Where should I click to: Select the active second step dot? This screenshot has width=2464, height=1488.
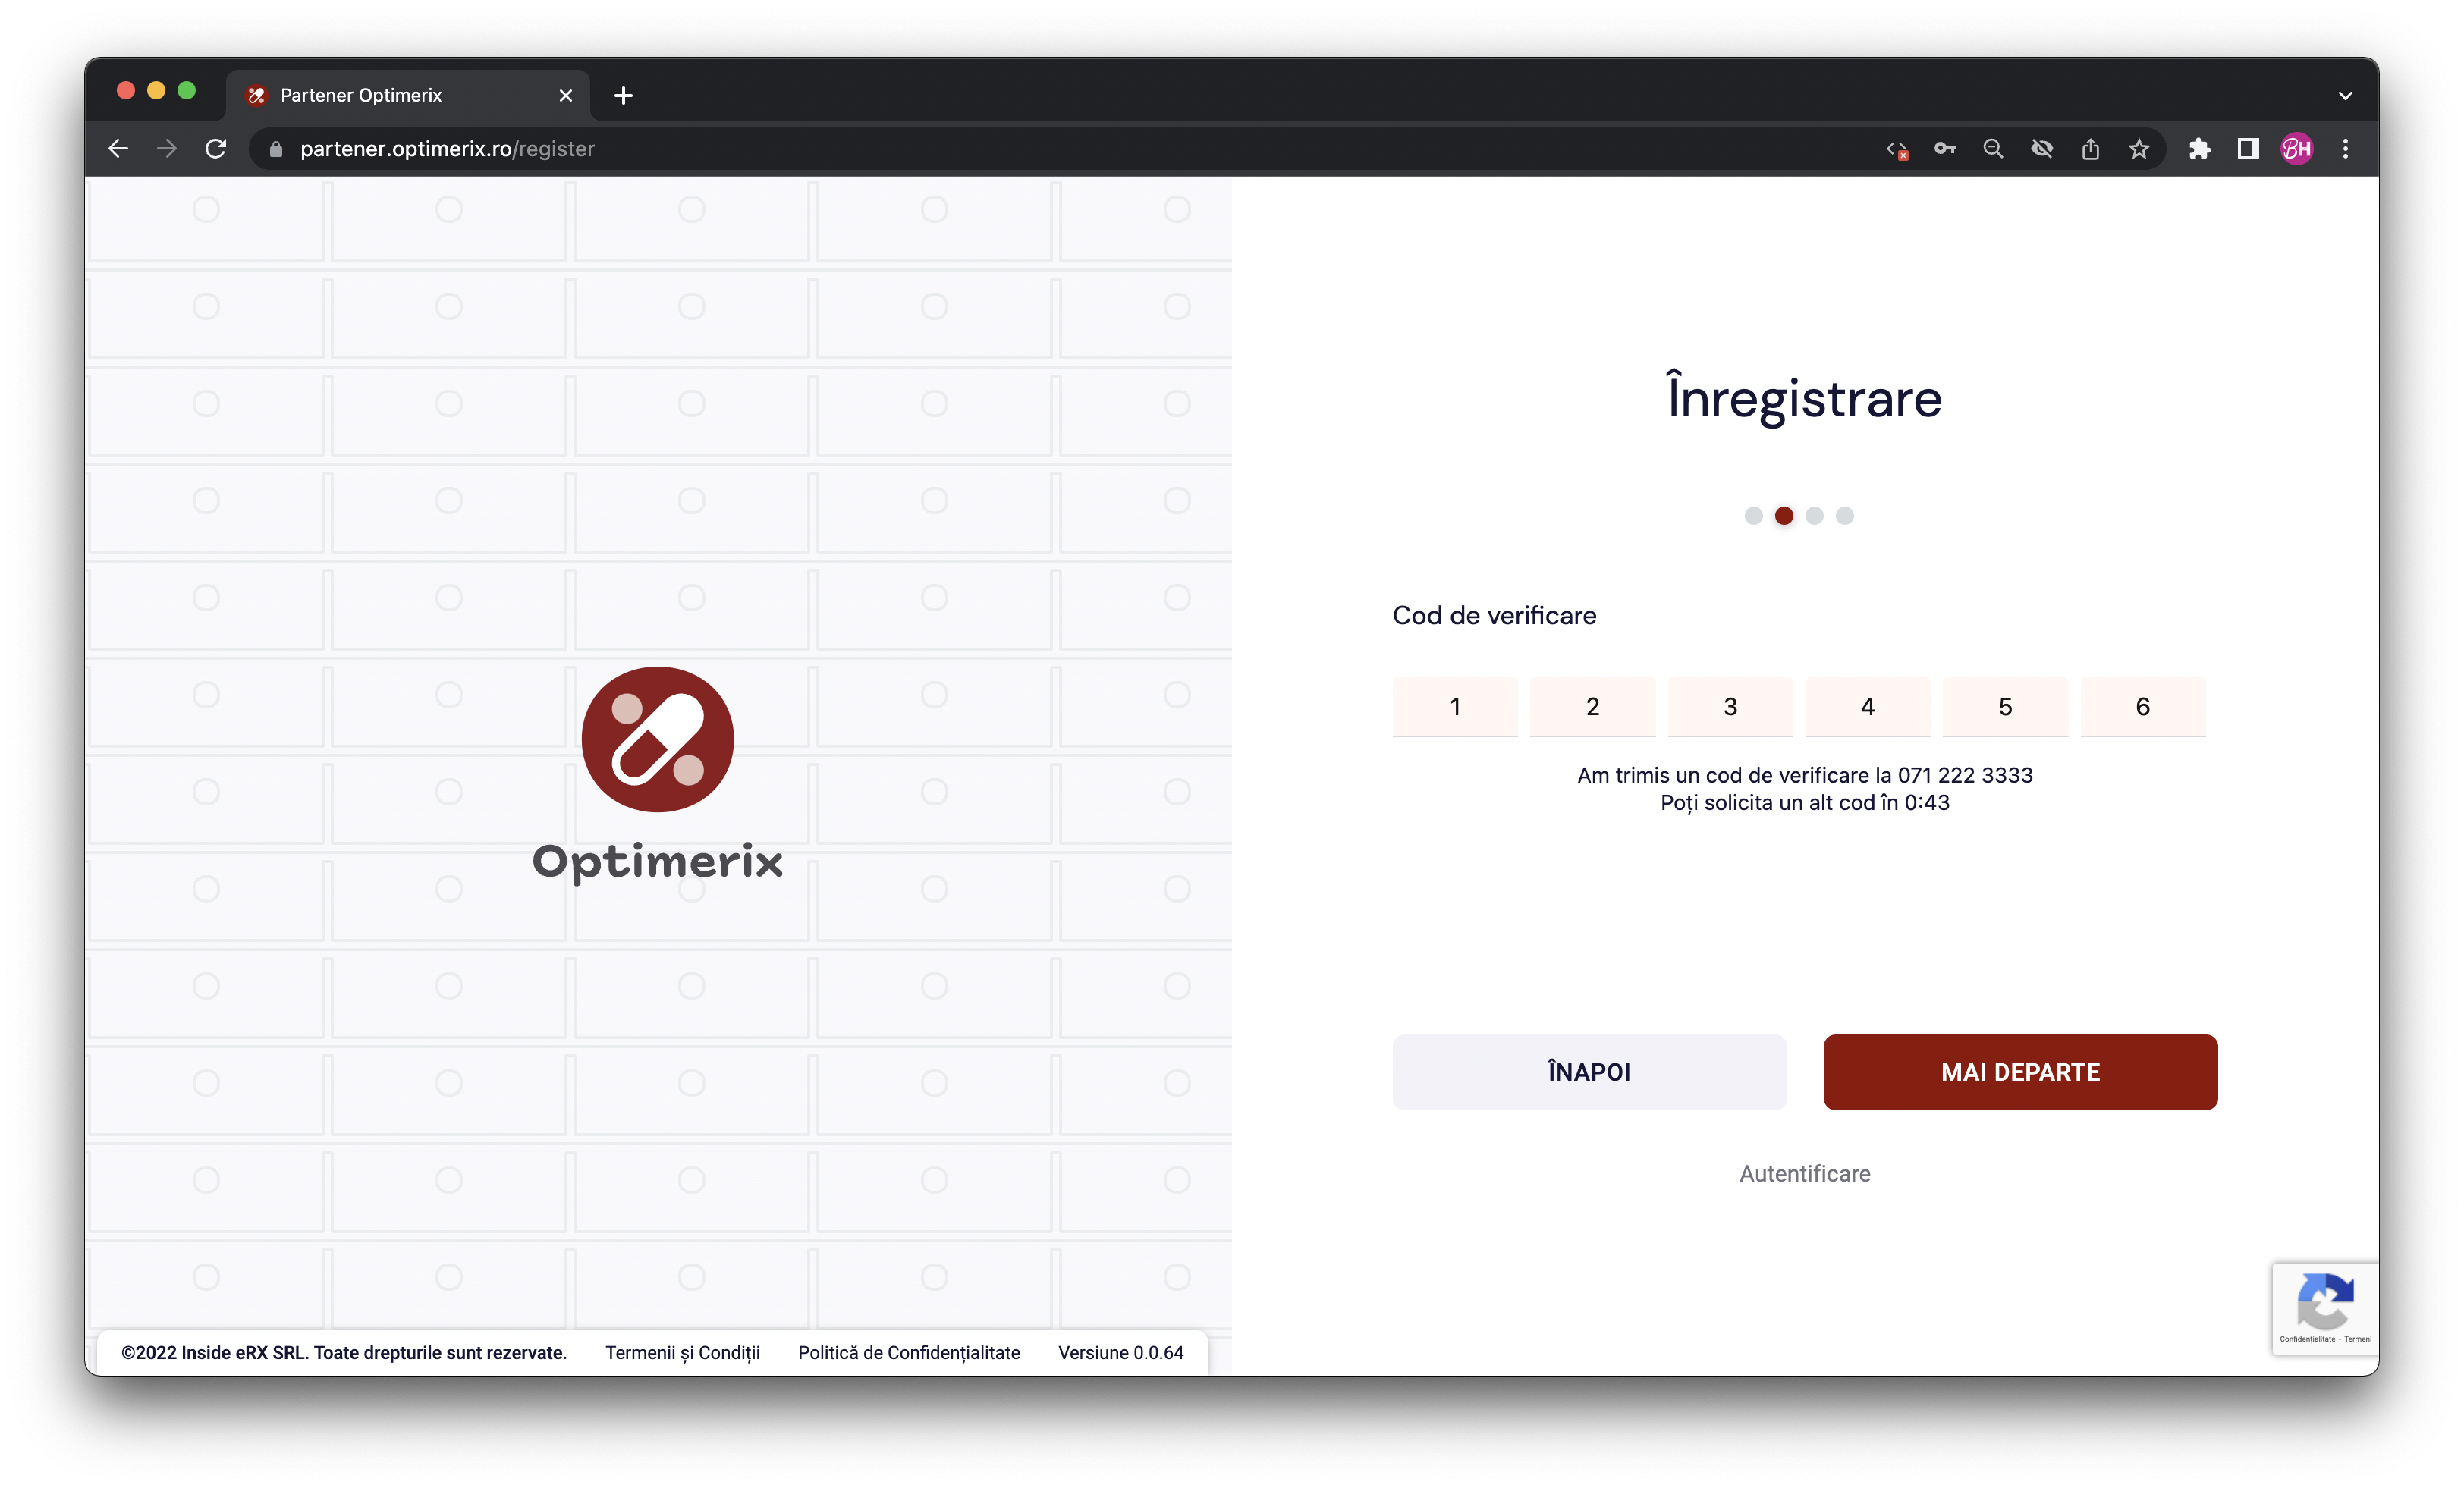(x=1784, y=516)
